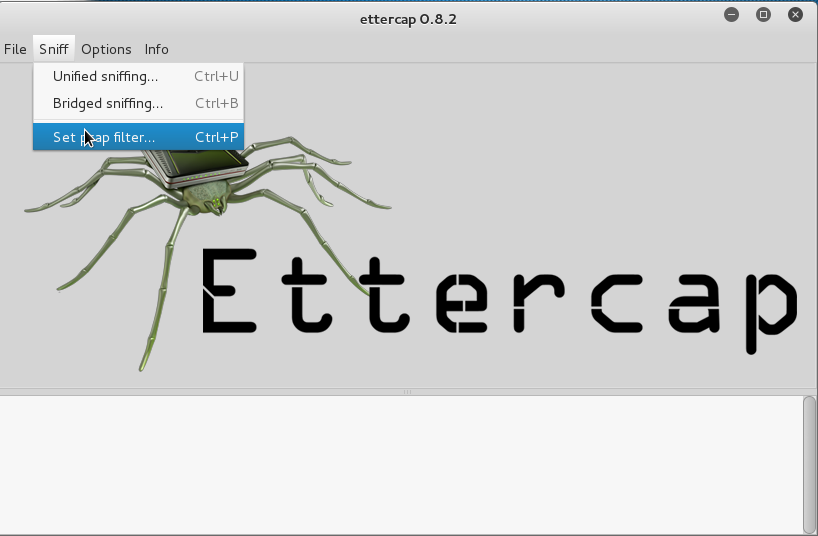Open the Options menu
This screenshot has height=536, width=818.
point(106,49)
